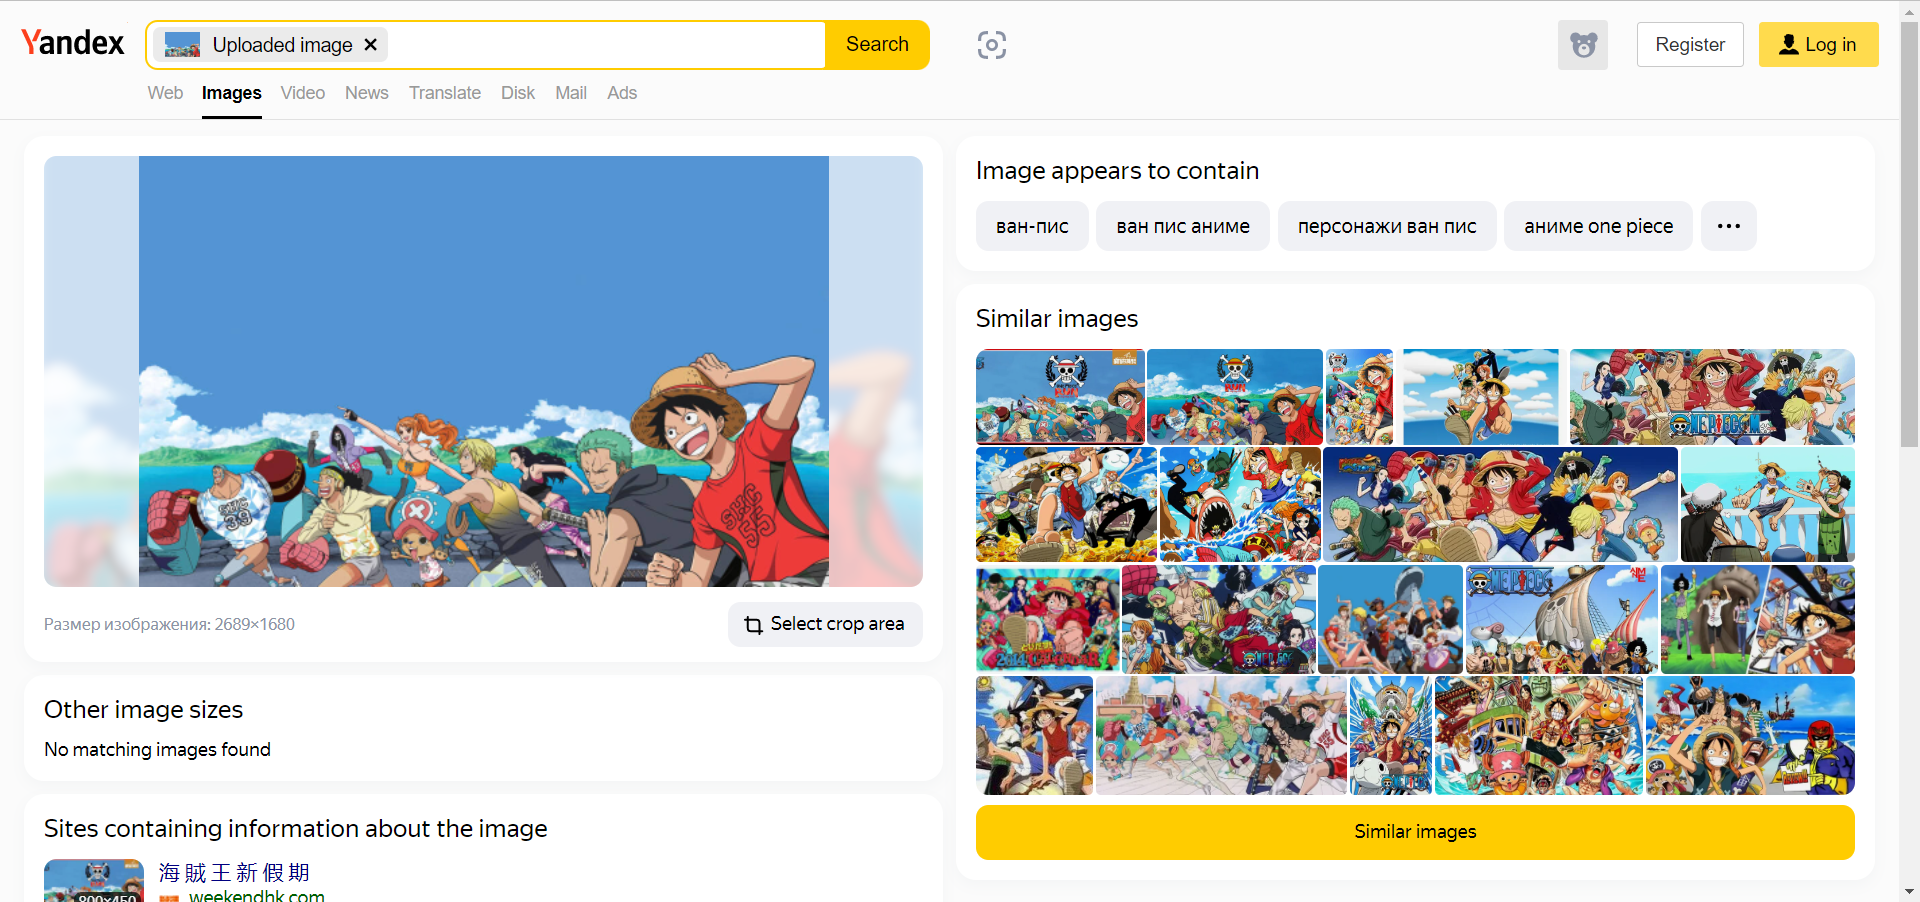The height and width of the screenshot is (902, 1920).
Task: Open the Ads tab
Action: (622, 93)
